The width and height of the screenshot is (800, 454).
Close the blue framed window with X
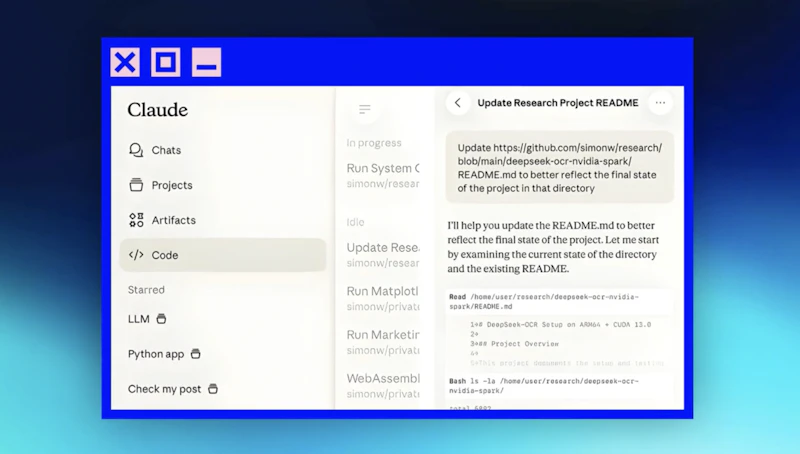coord(125,62)
